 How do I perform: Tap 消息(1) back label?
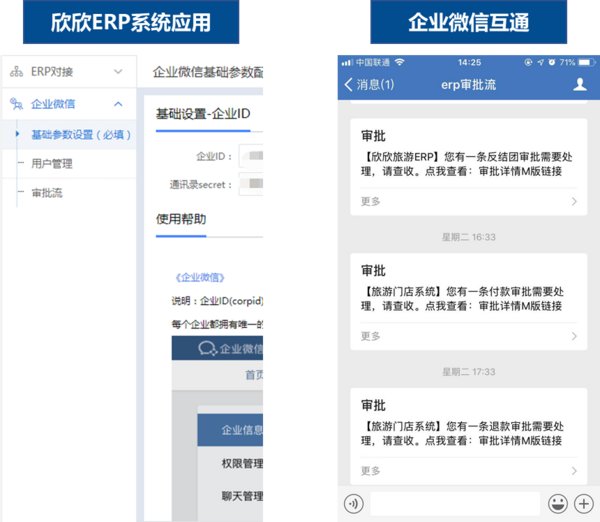[375, 85]
